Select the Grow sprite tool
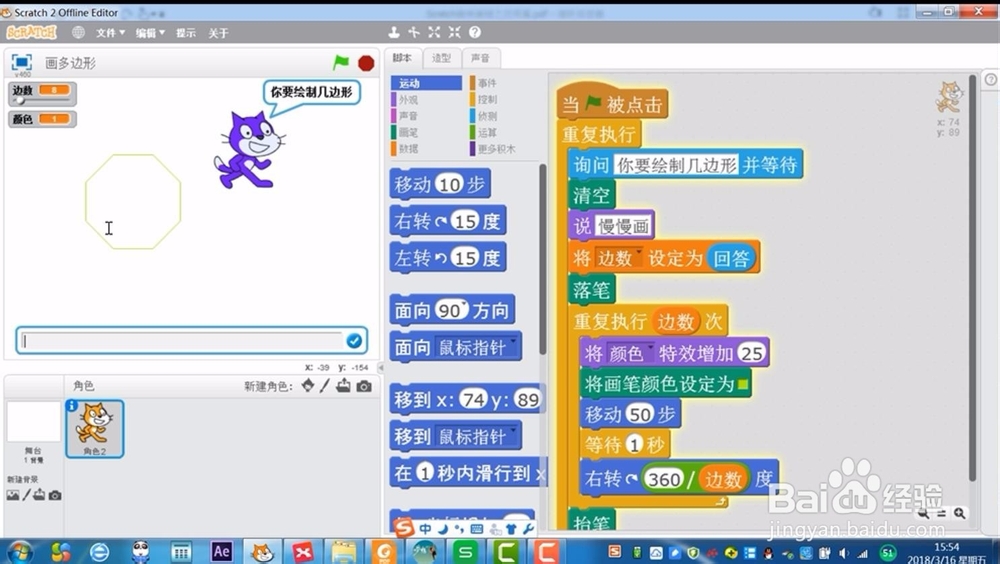Screen dimensions: 1000x564 (434, 33)
